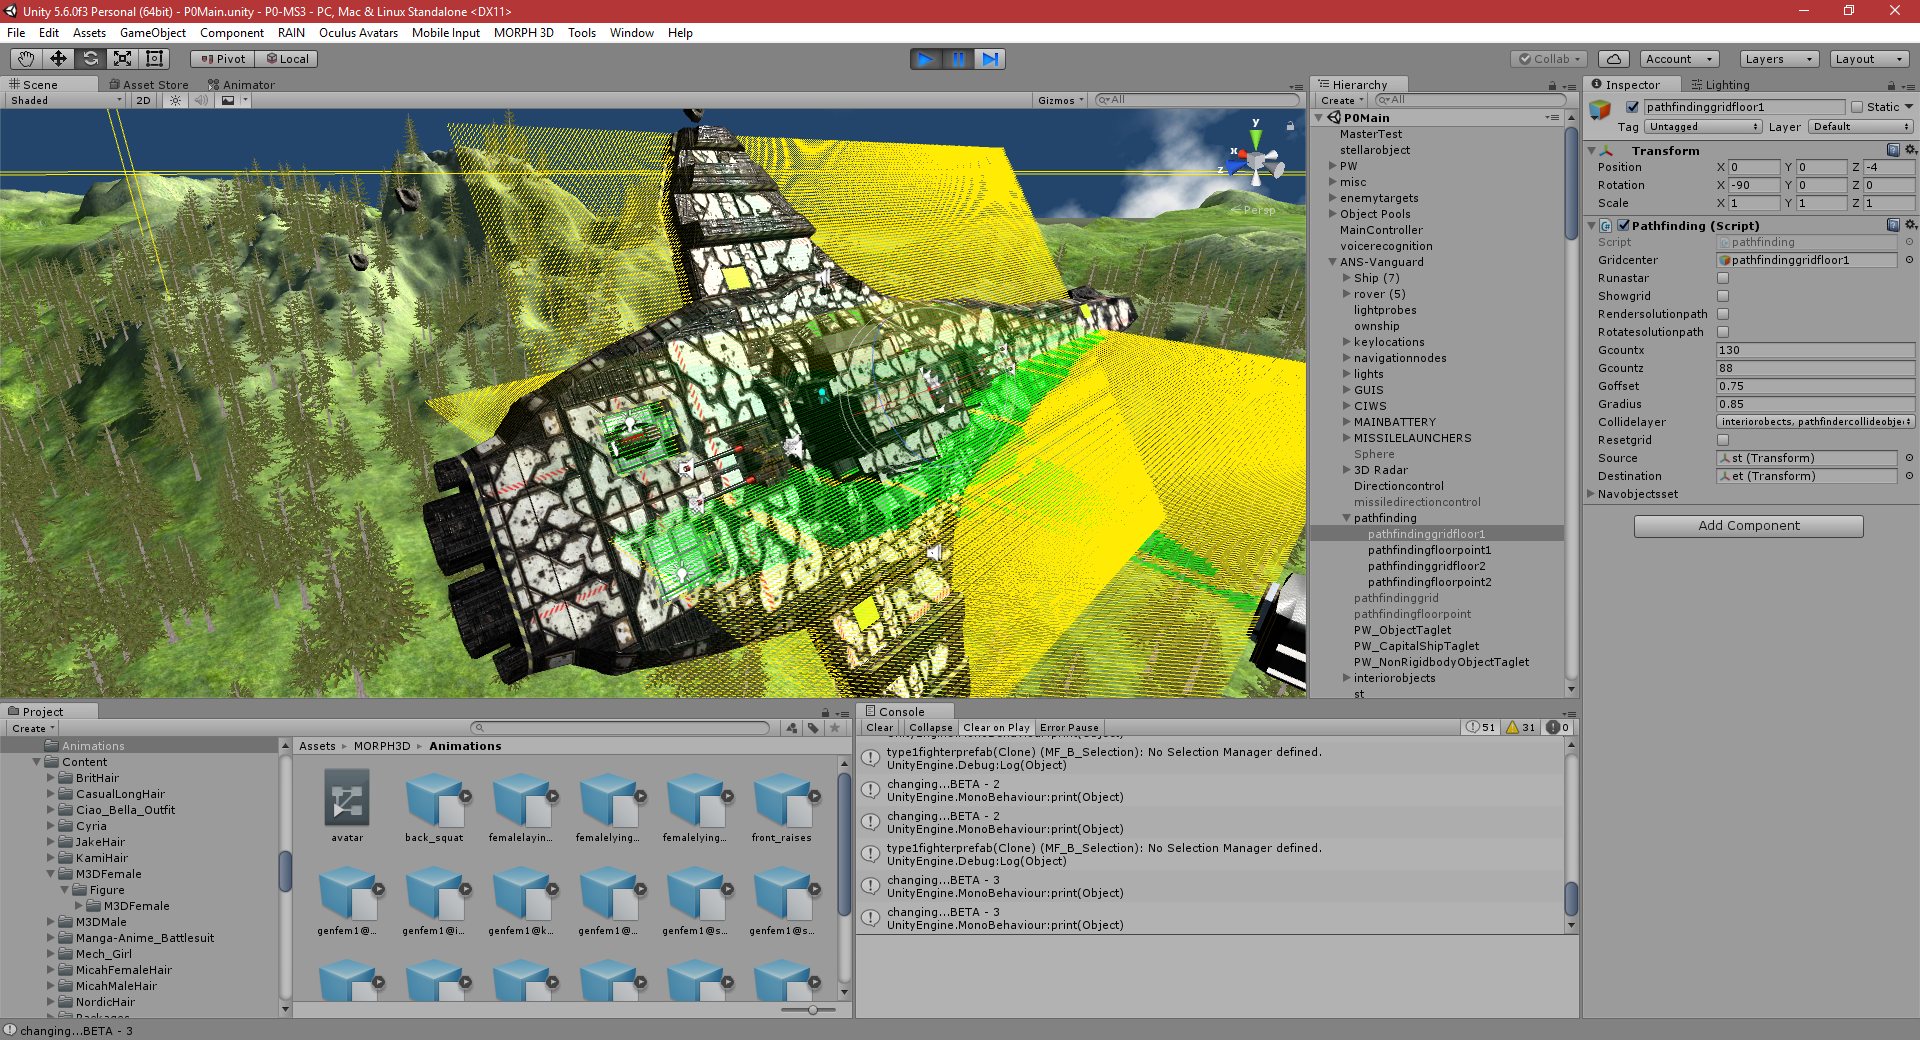Screen dimensions: 1920x1040
Task: Open the Account dropdown
Action: click(x=1680, y=59)
